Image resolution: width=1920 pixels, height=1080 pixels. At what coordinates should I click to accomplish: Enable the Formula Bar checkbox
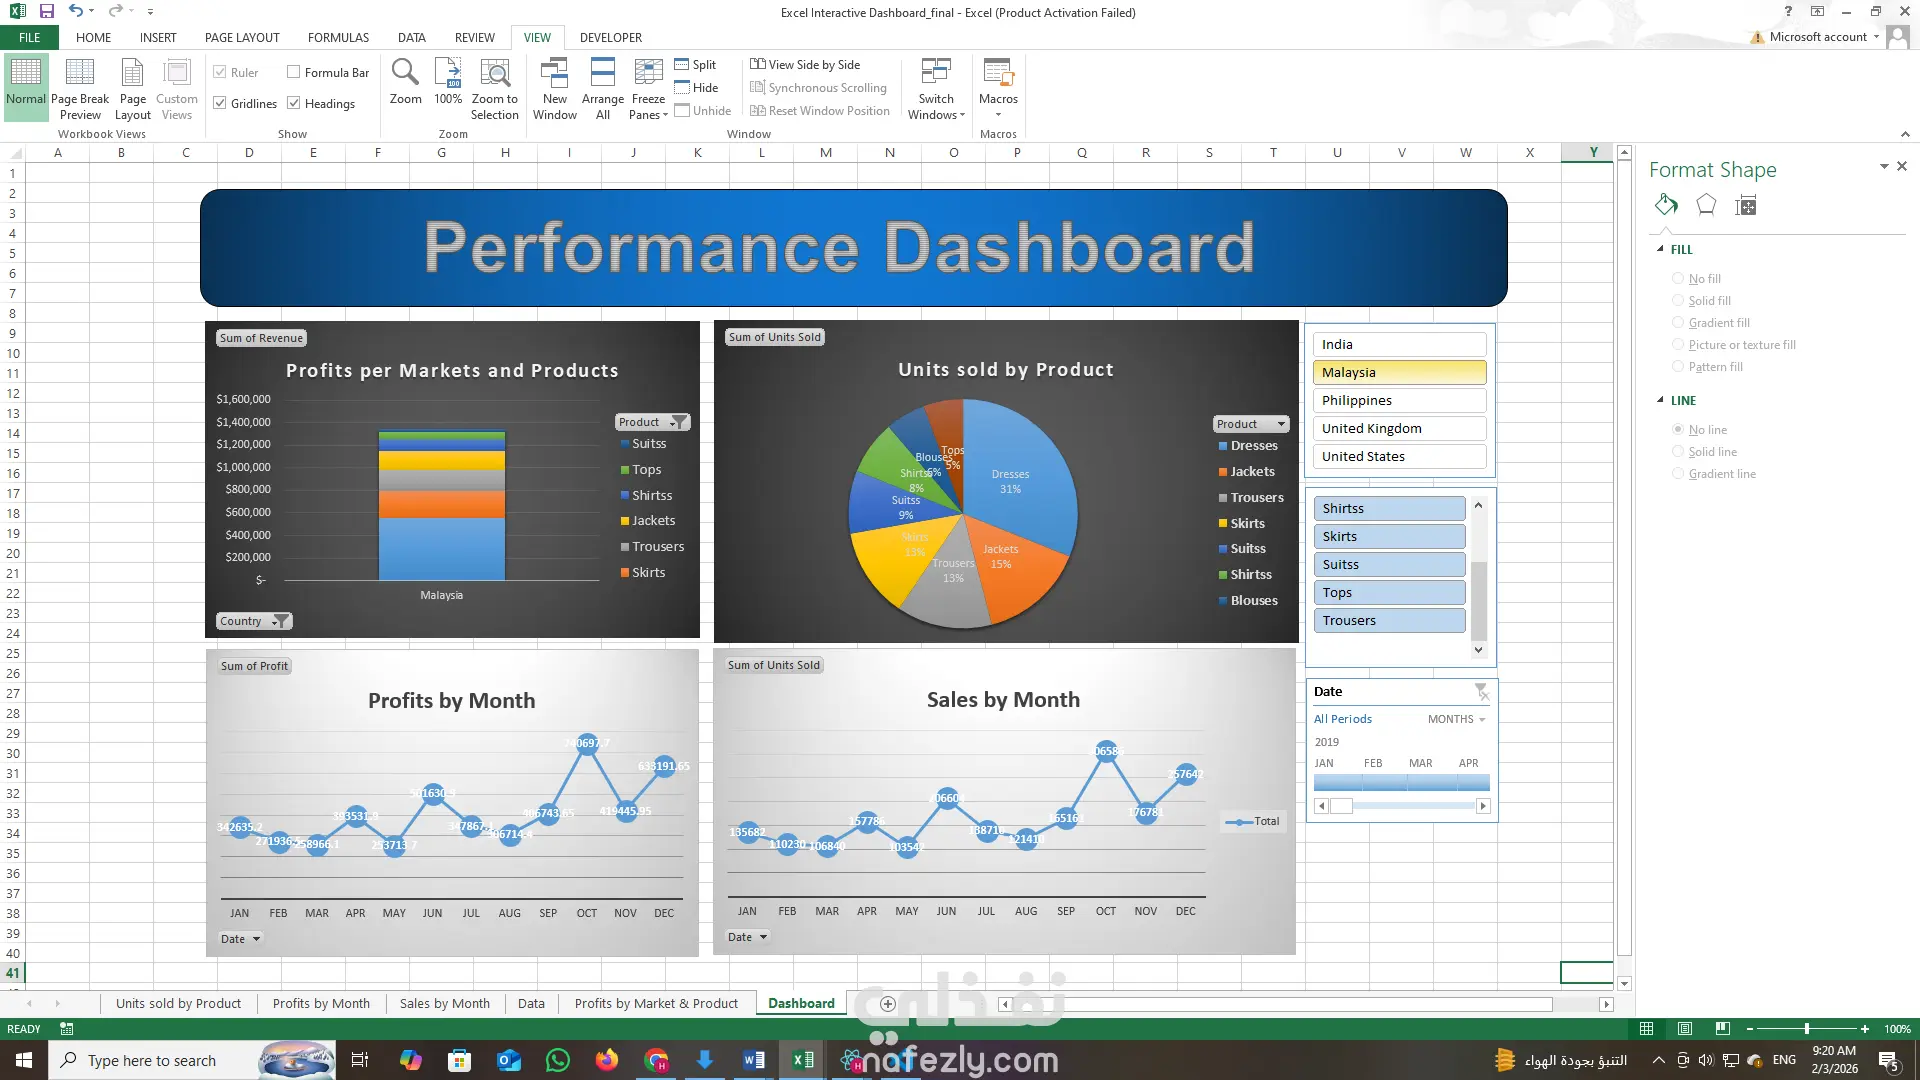pyautogui.click(x=294, y=72)
